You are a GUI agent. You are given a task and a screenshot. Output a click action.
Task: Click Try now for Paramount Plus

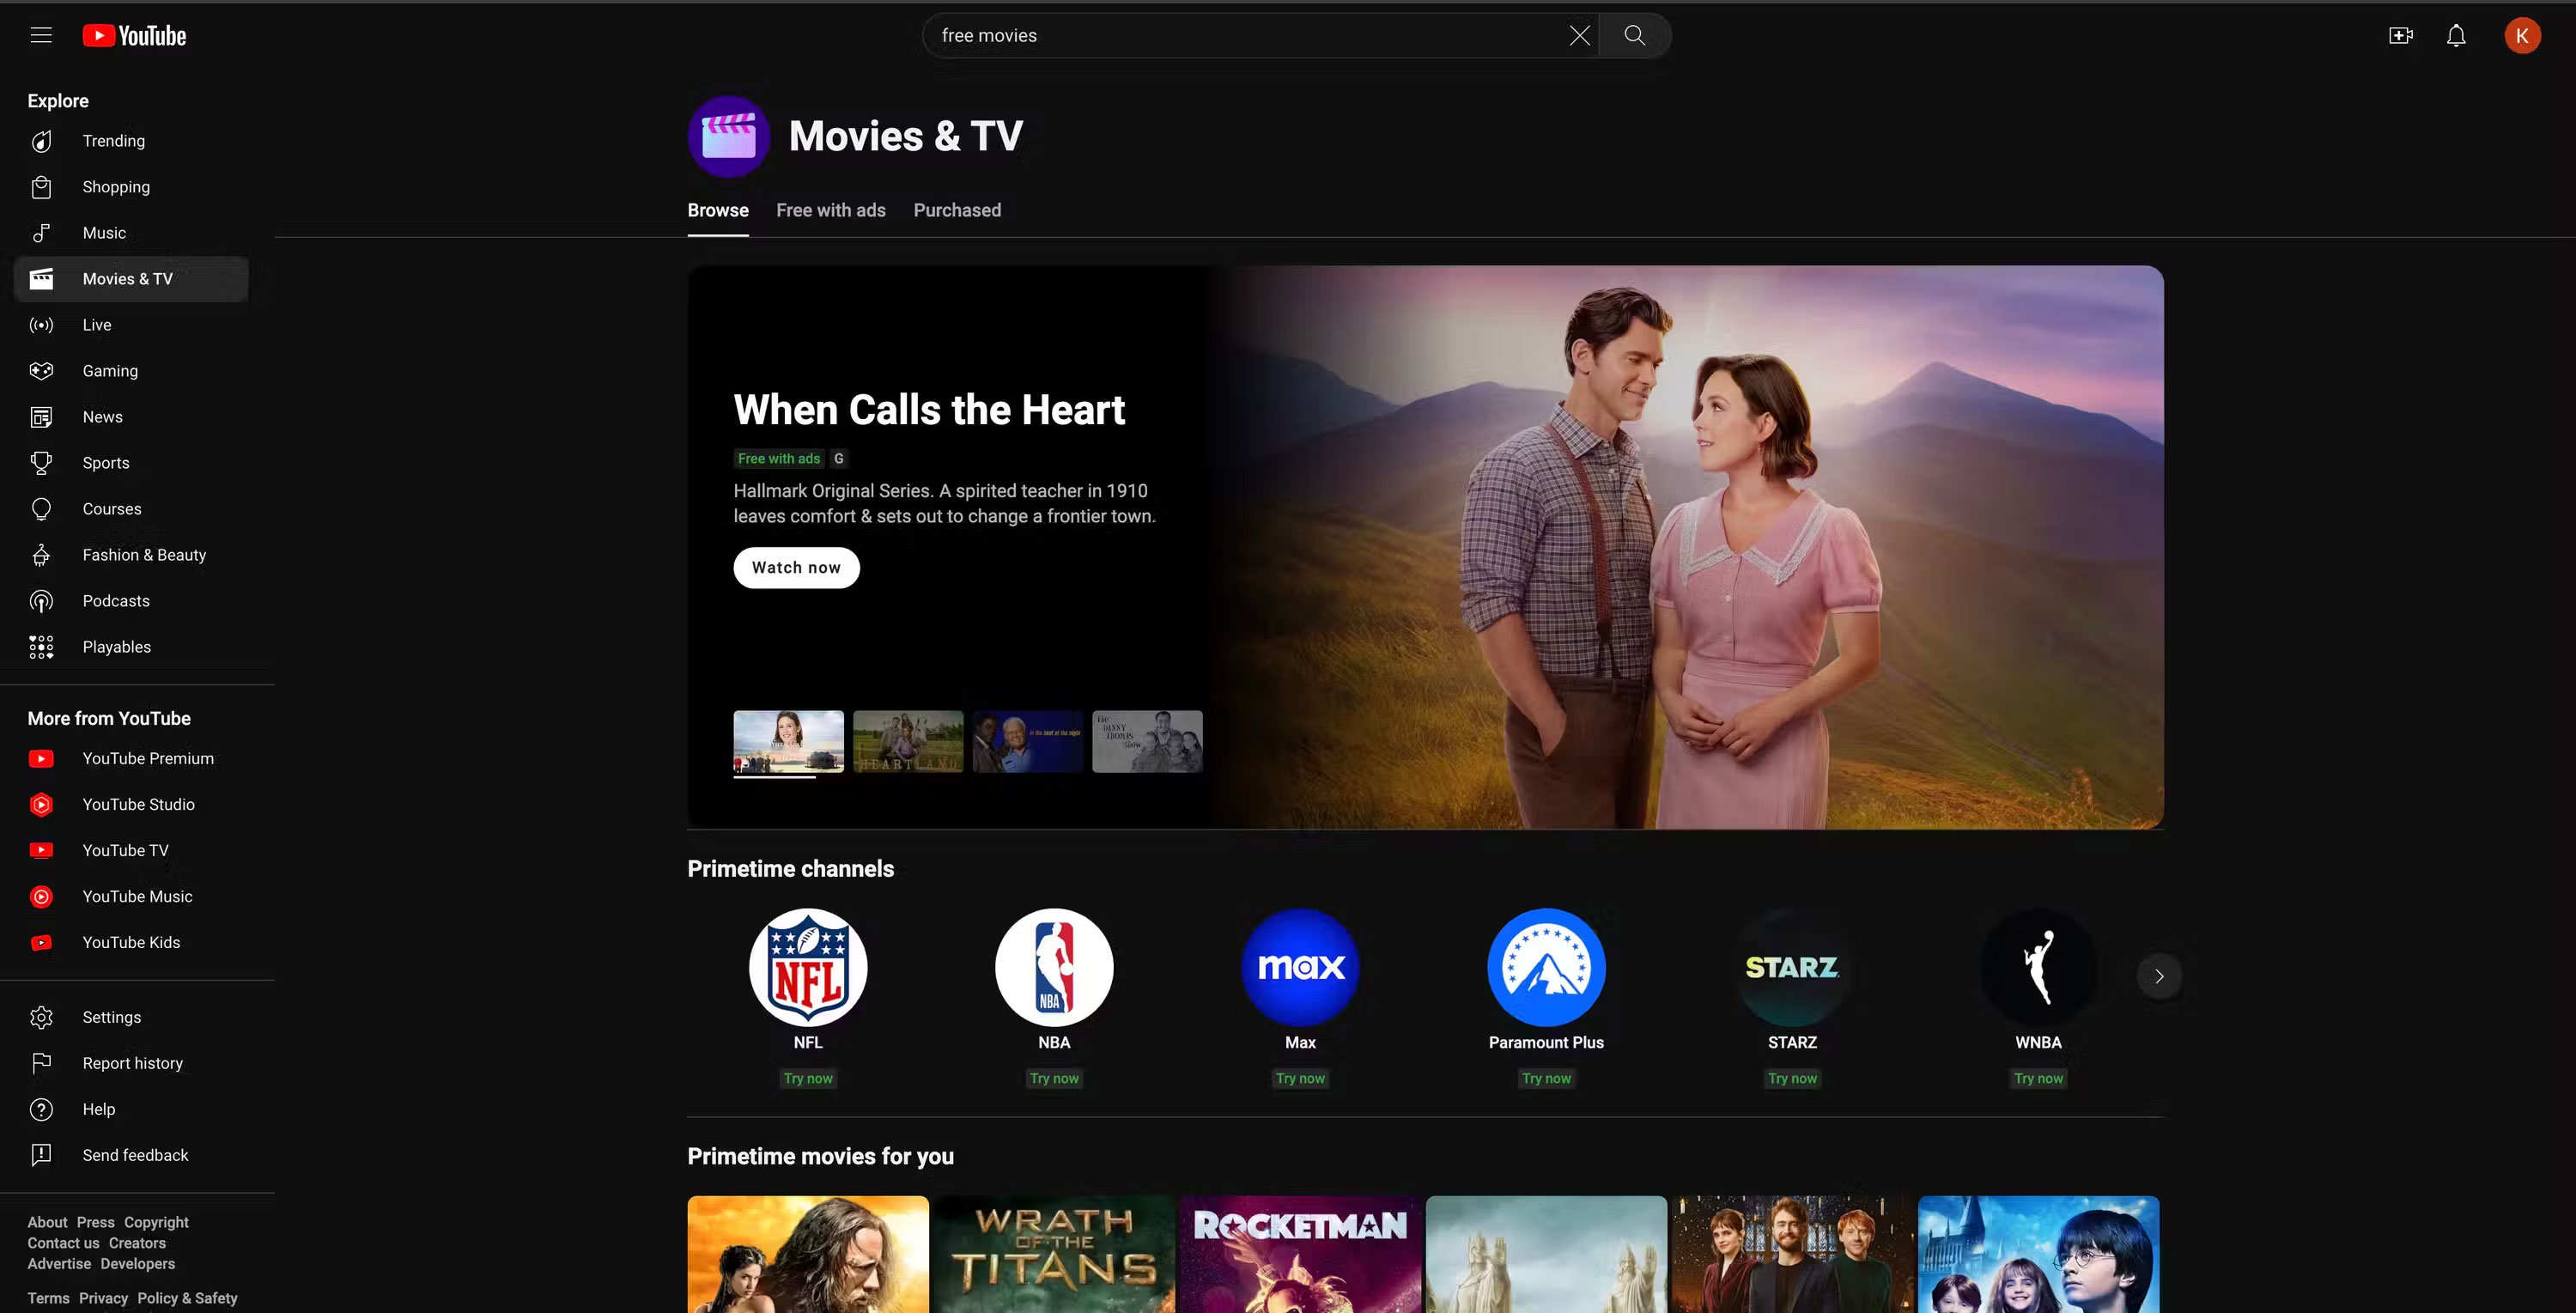point(1545,1079)
